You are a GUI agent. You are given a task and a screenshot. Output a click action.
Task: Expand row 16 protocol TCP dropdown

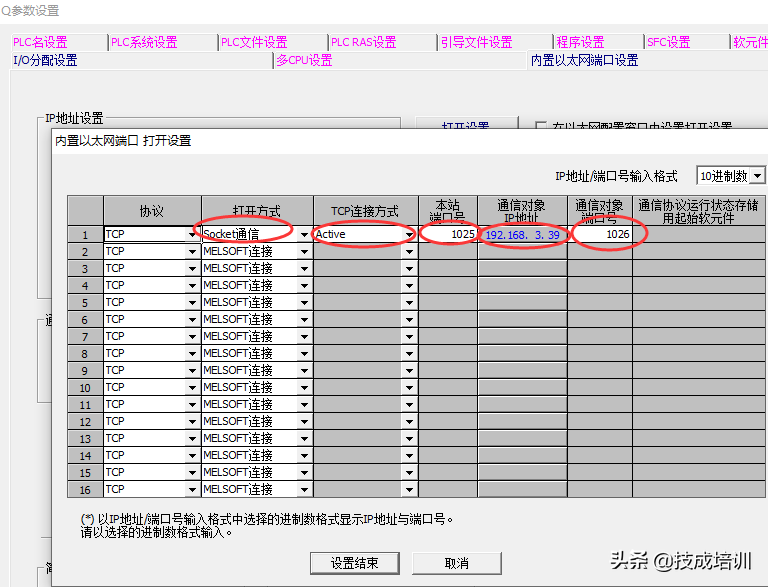(192, 490)
